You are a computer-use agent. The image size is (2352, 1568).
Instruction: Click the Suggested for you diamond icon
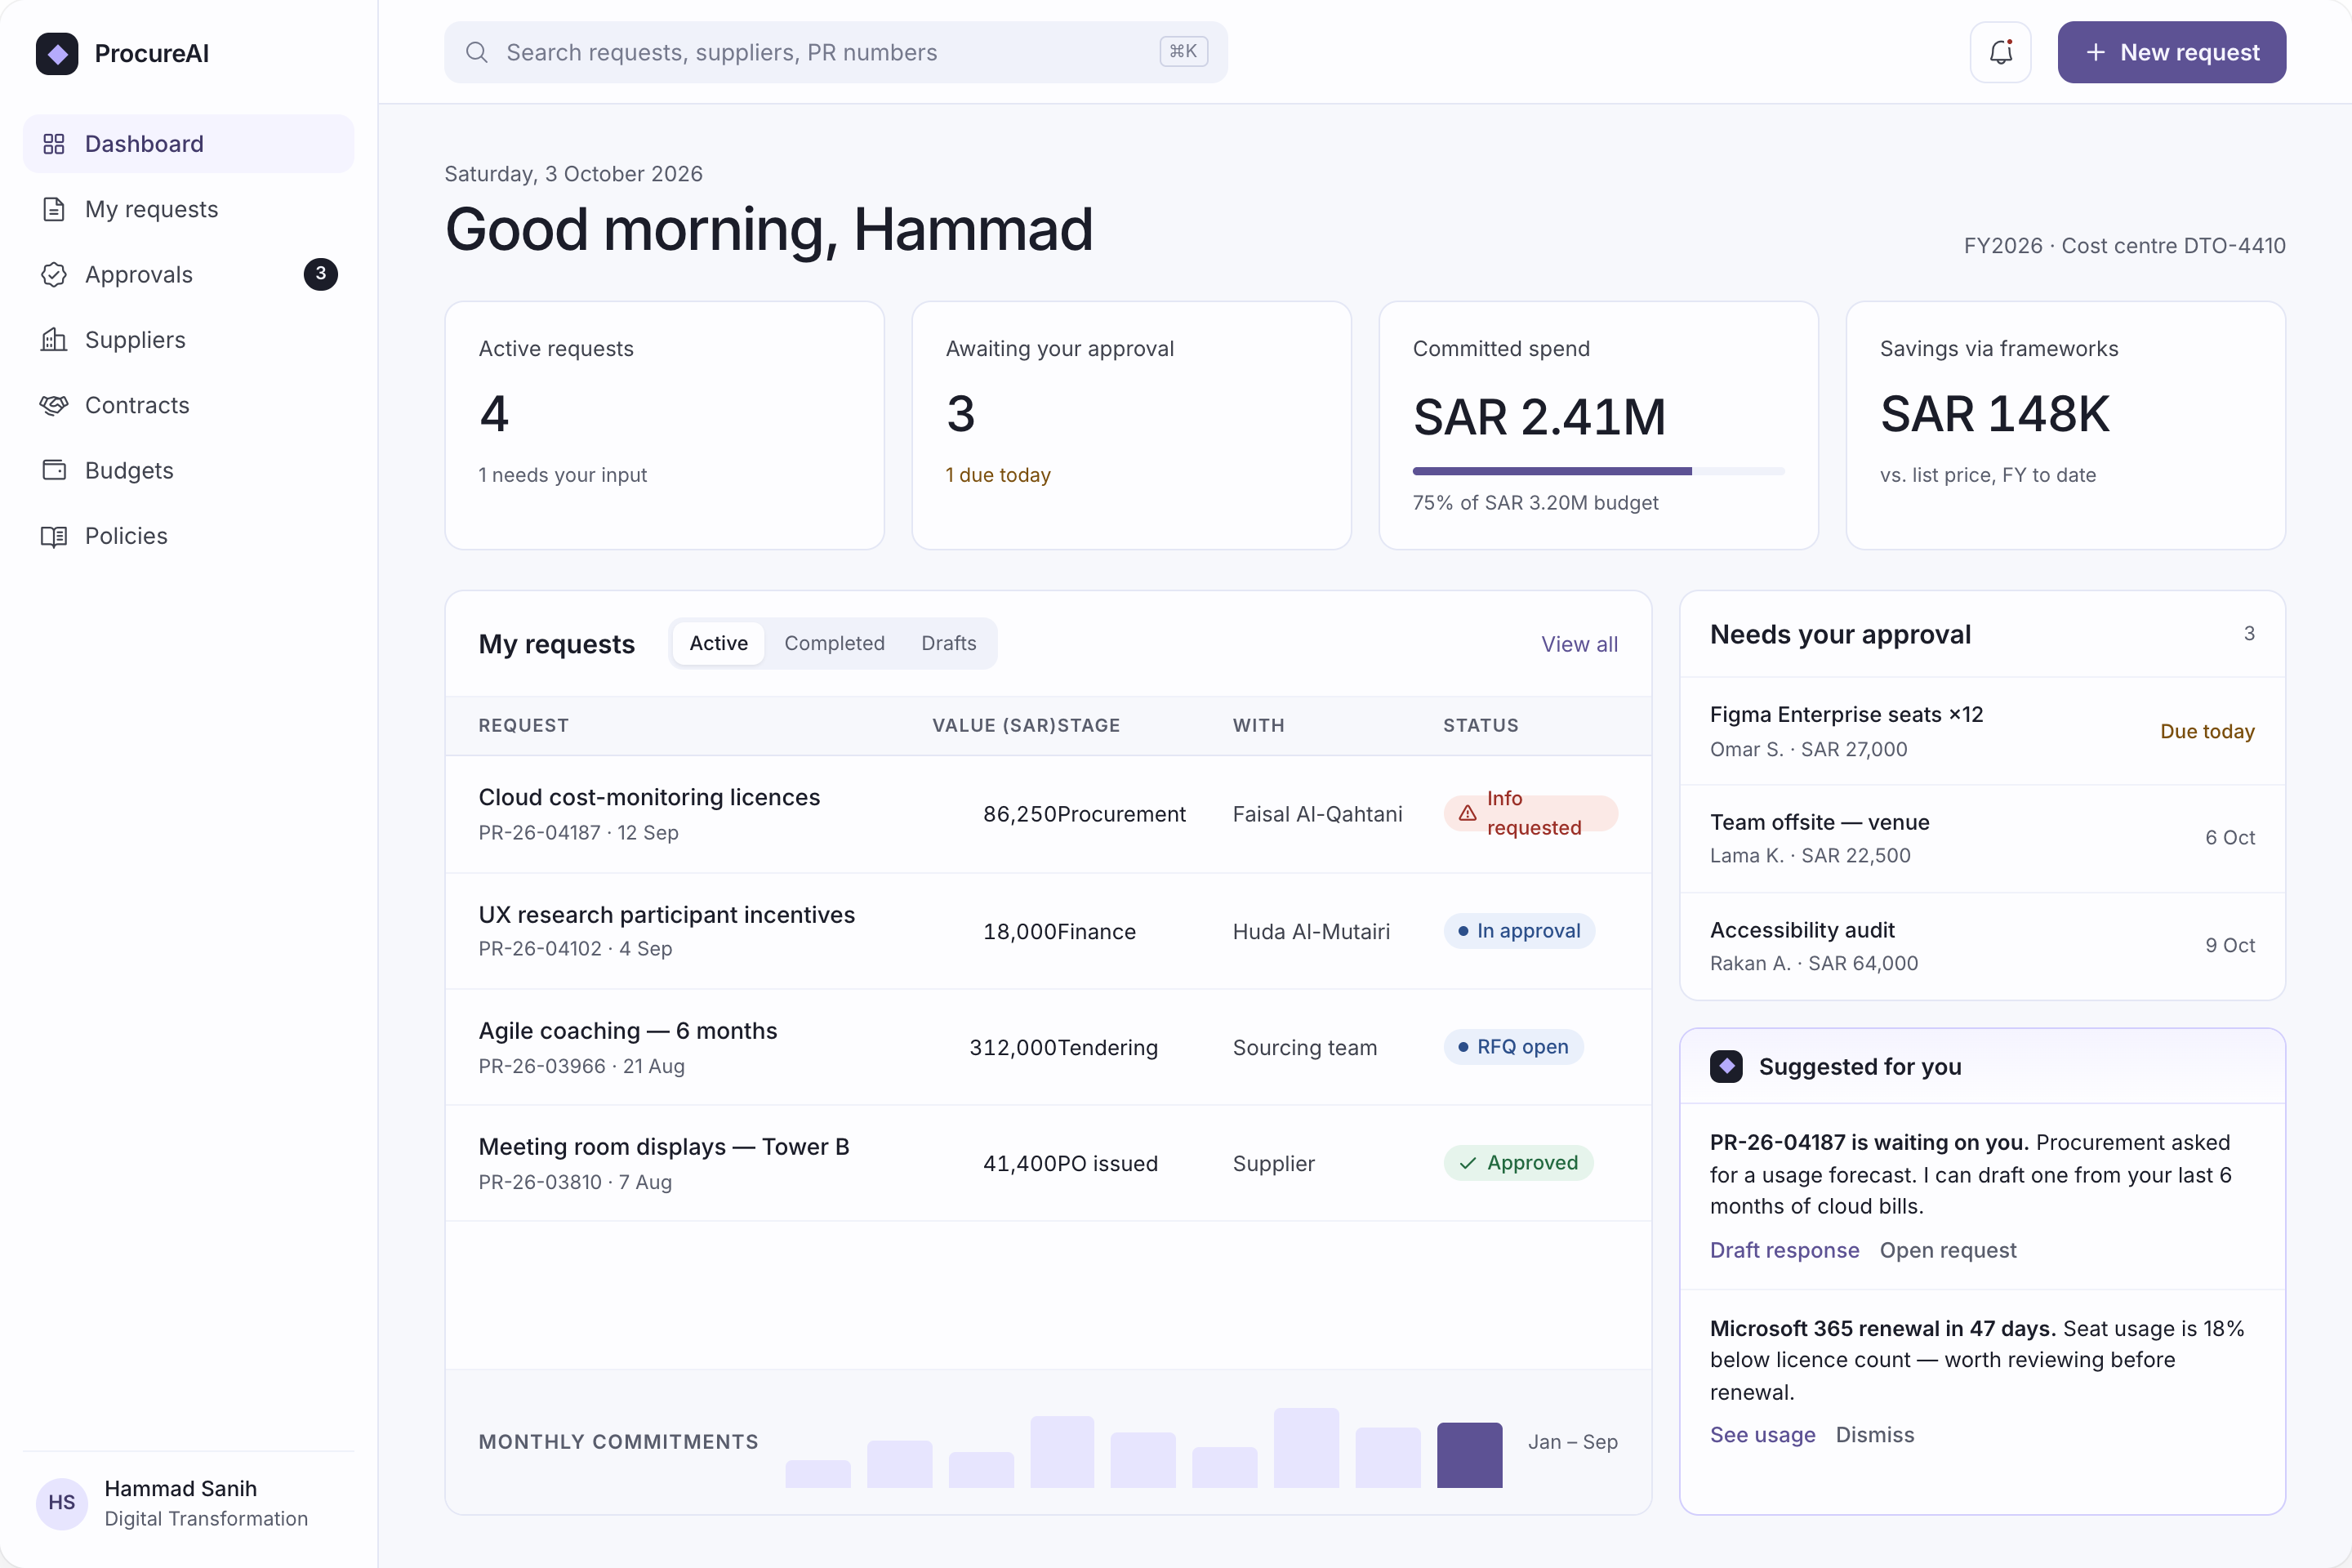pos(1726,1066)
